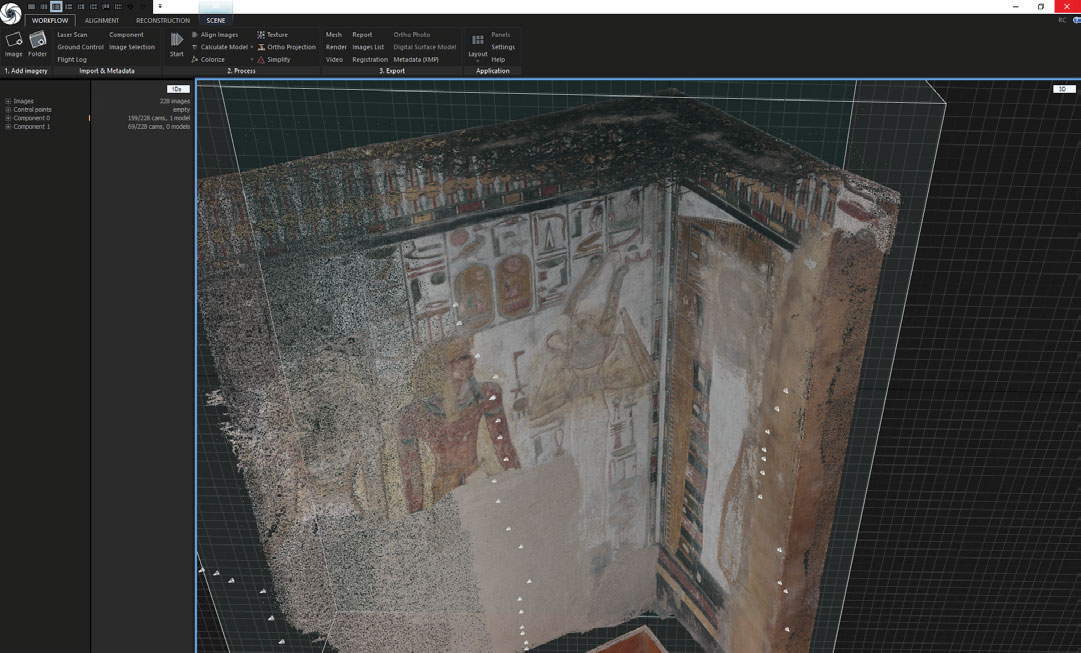Click the Digital Surface Model export option
Viewport: 1081px width, 653px height.
click(425, 47)
